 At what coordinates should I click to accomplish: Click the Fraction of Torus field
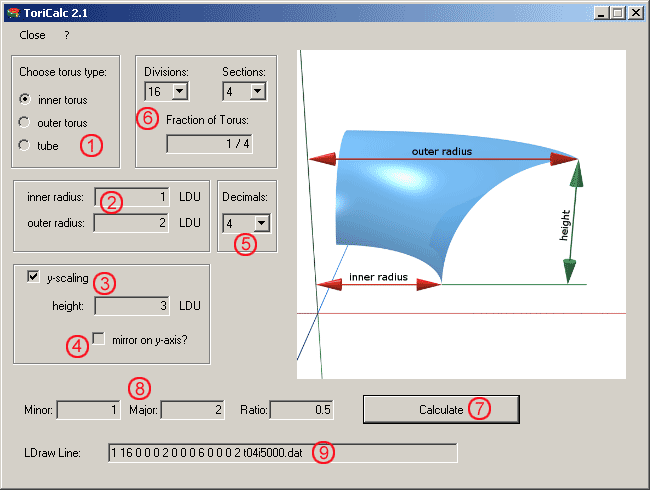(x=209, y=144)
